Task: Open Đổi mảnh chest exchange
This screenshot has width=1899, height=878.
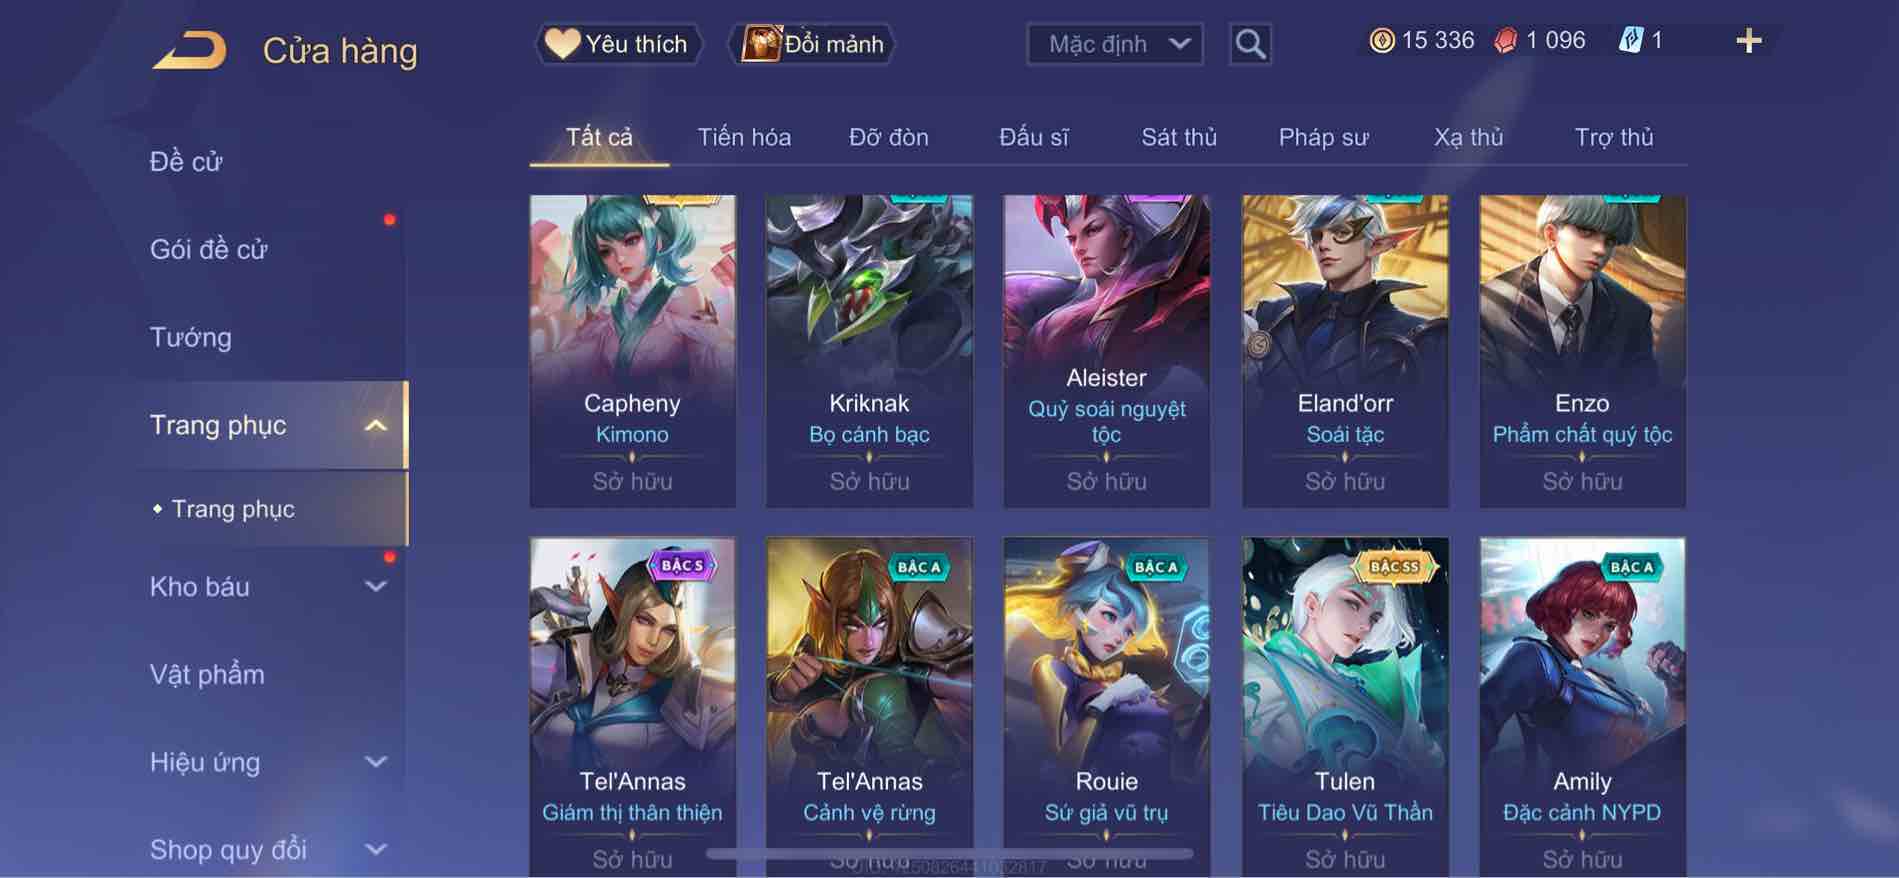Action: [x=812, y=44]
